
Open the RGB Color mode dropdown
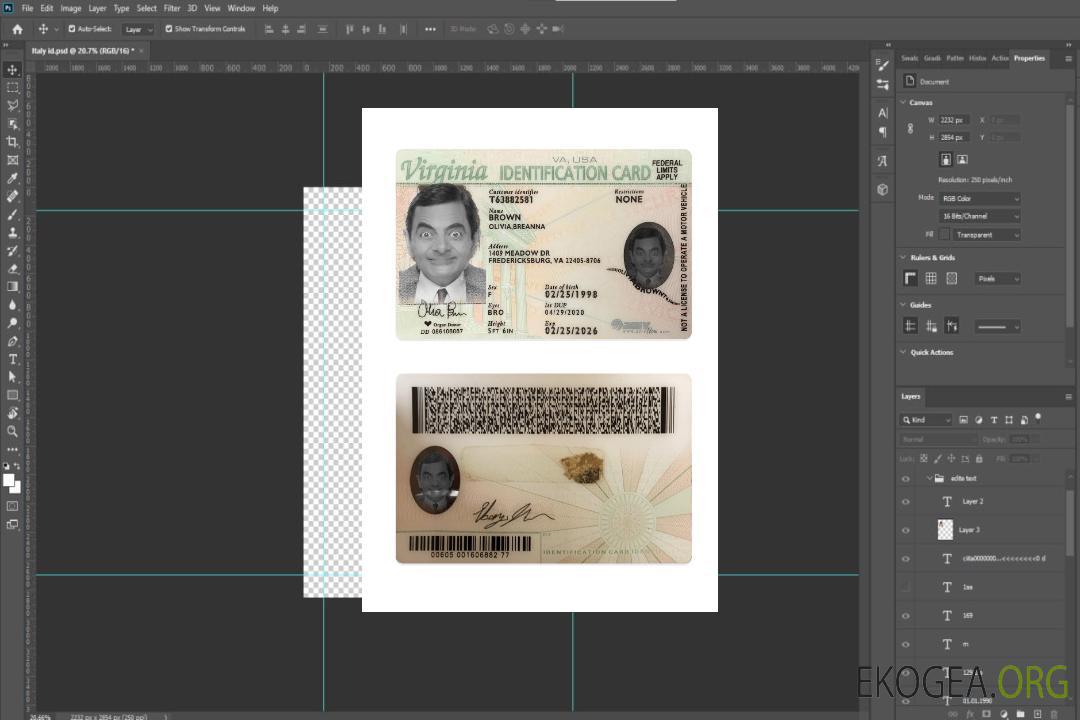979,198
